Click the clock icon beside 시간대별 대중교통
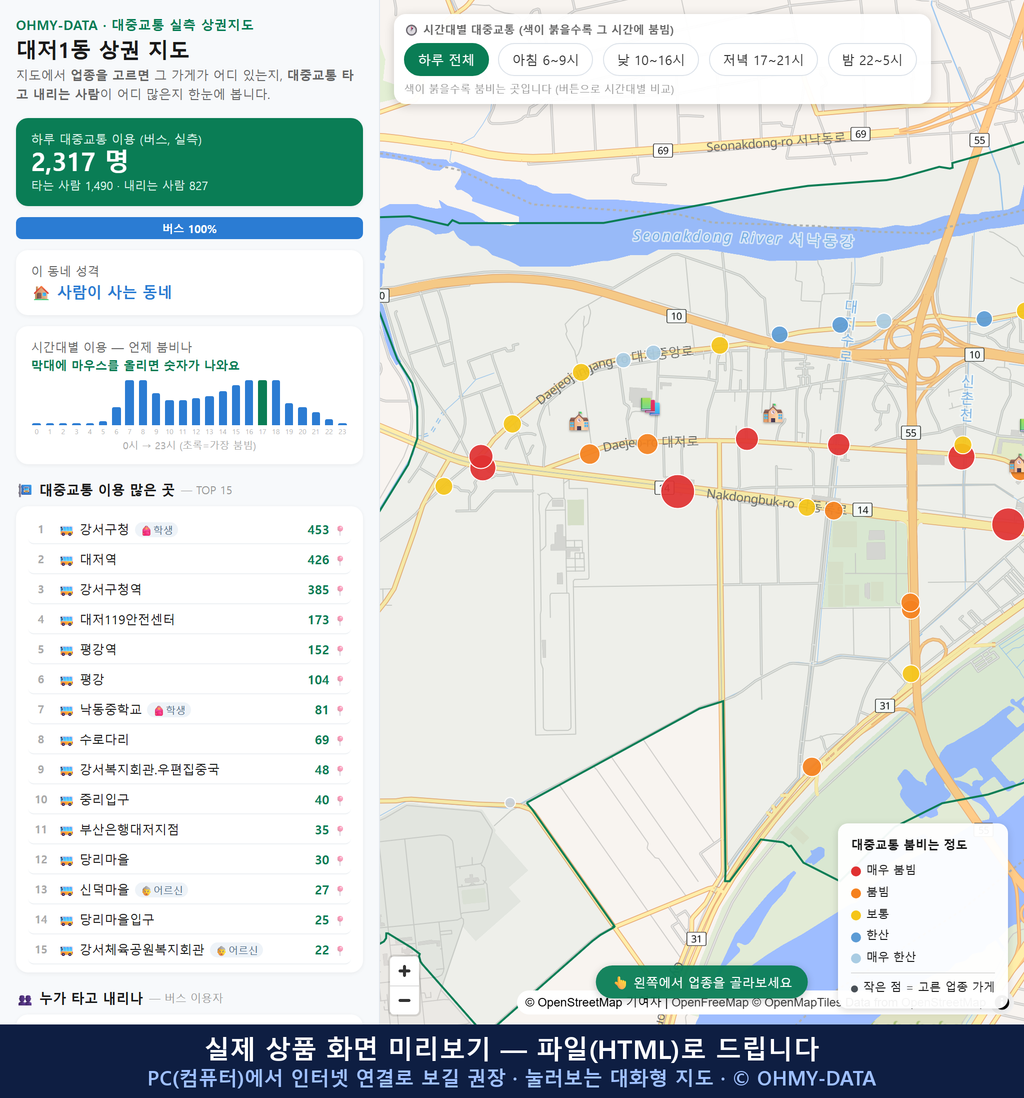Image resolution: width=1024 pixels, height=1098 pixels. coord(411,30)
